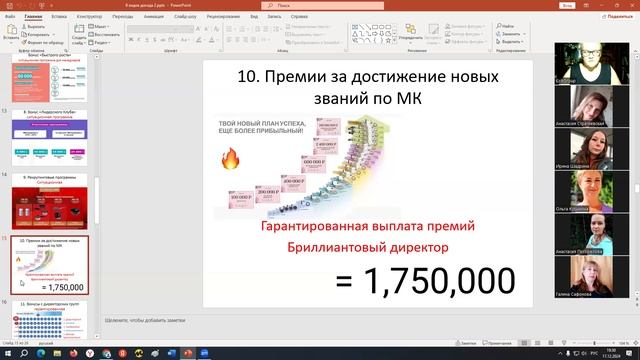Image resolution: width=640 pixels, height=360 pixels.
Task: Switch to the Transitions (Переходы) tab
Action: (122, 16)
